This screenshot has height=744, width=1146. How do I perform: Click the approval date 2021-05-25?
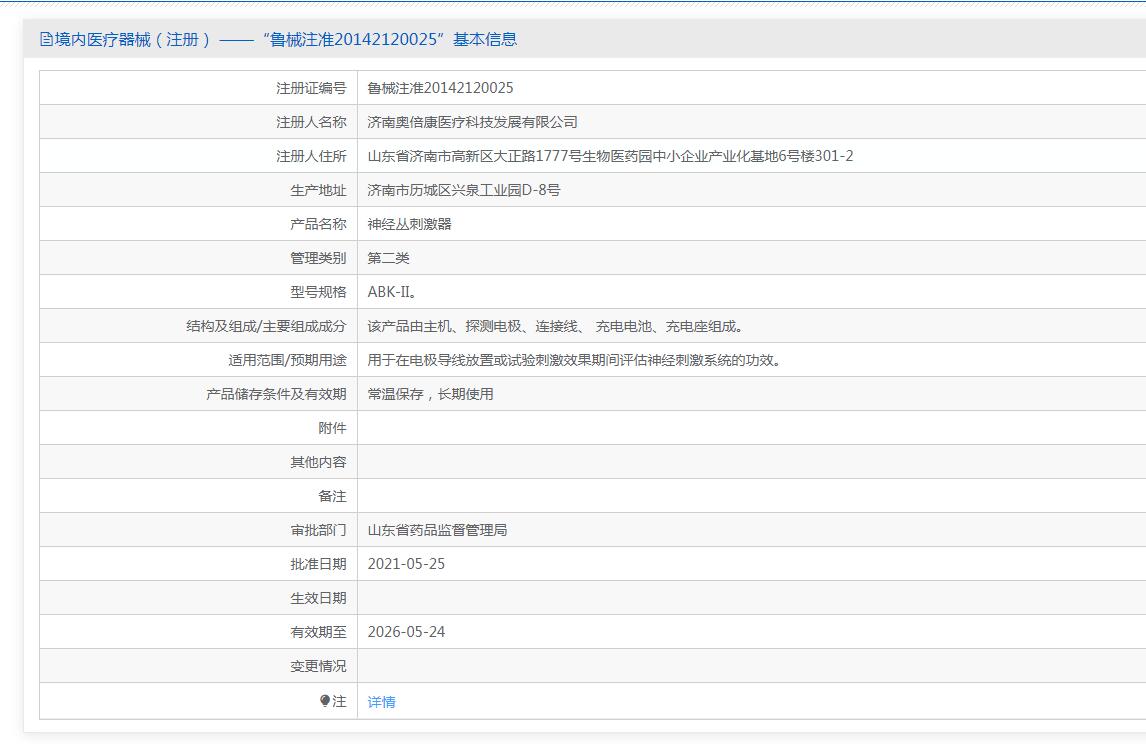tap(406, 564)
